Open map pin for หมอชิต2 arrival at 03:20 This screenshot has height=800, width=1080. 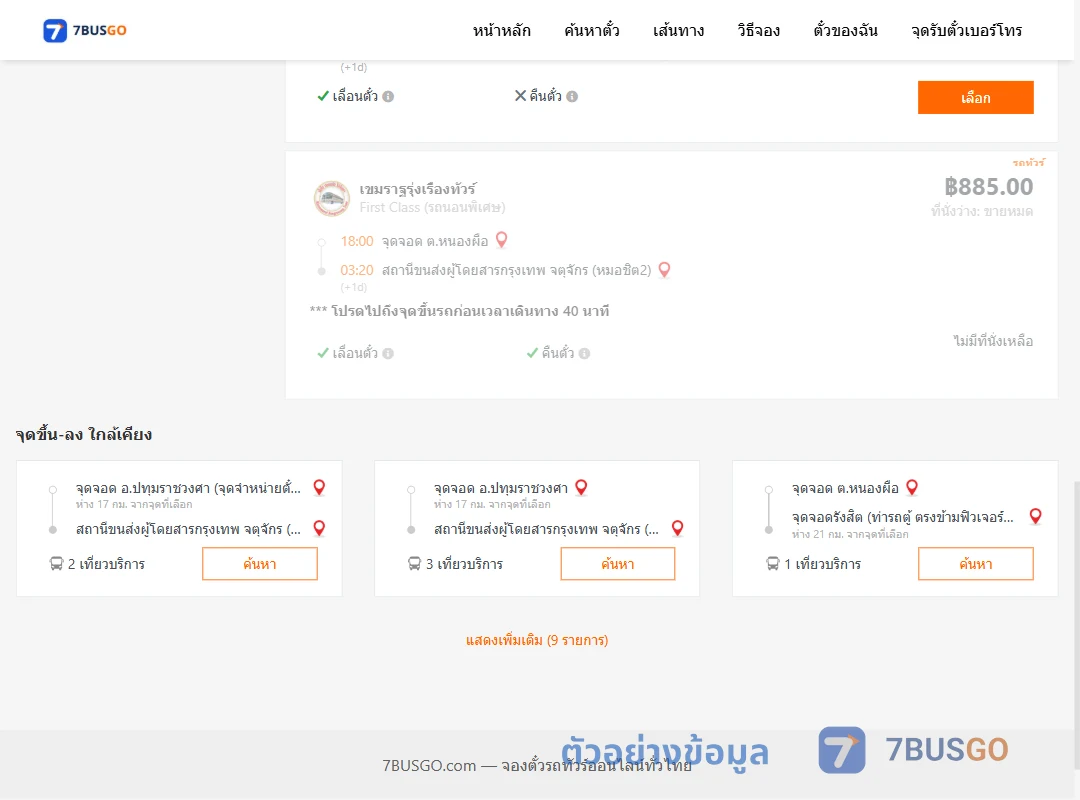click(664, 269)
